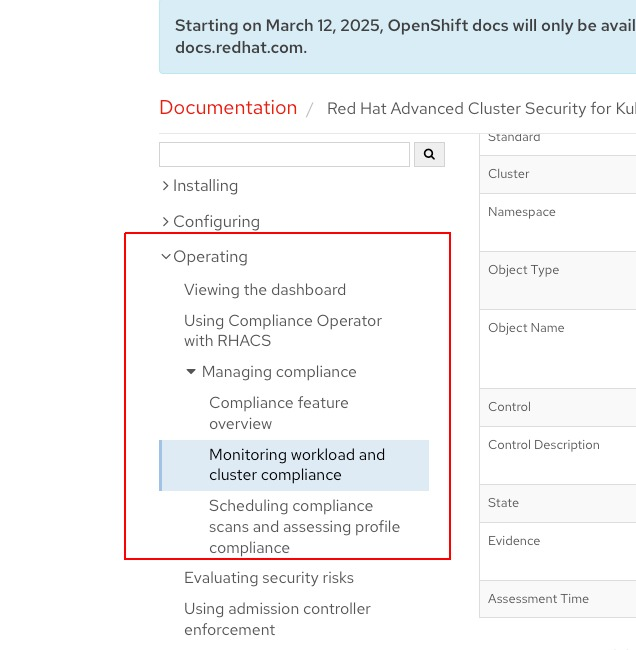Open the Documentation breadcrumb link
This screenshot has height=650, width=636.
(x=228, y=108)
